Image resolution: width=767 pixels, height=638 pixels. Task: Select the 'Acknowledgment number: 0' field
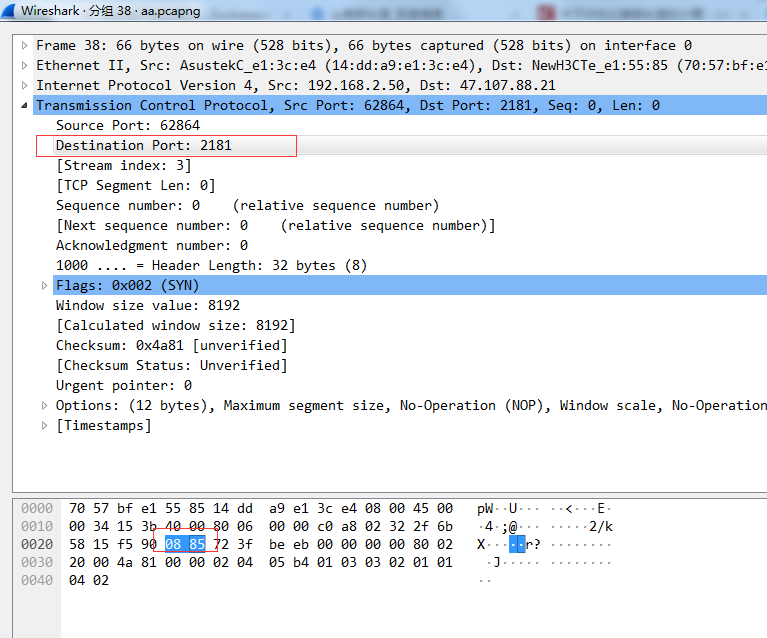click(152, 245)
